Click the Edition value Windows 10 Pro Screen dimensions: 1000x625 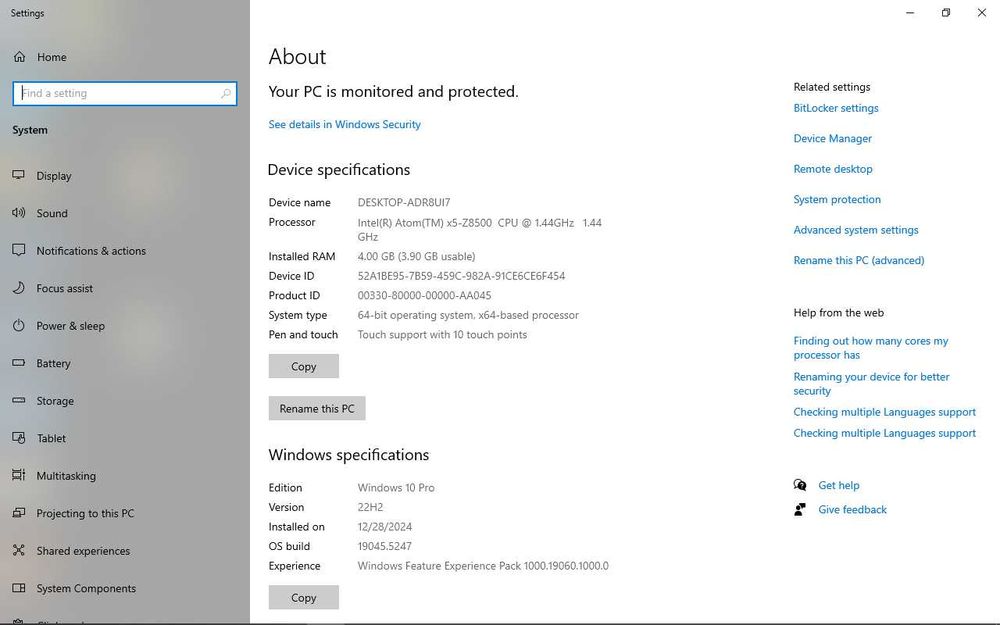tap(395, 487)
